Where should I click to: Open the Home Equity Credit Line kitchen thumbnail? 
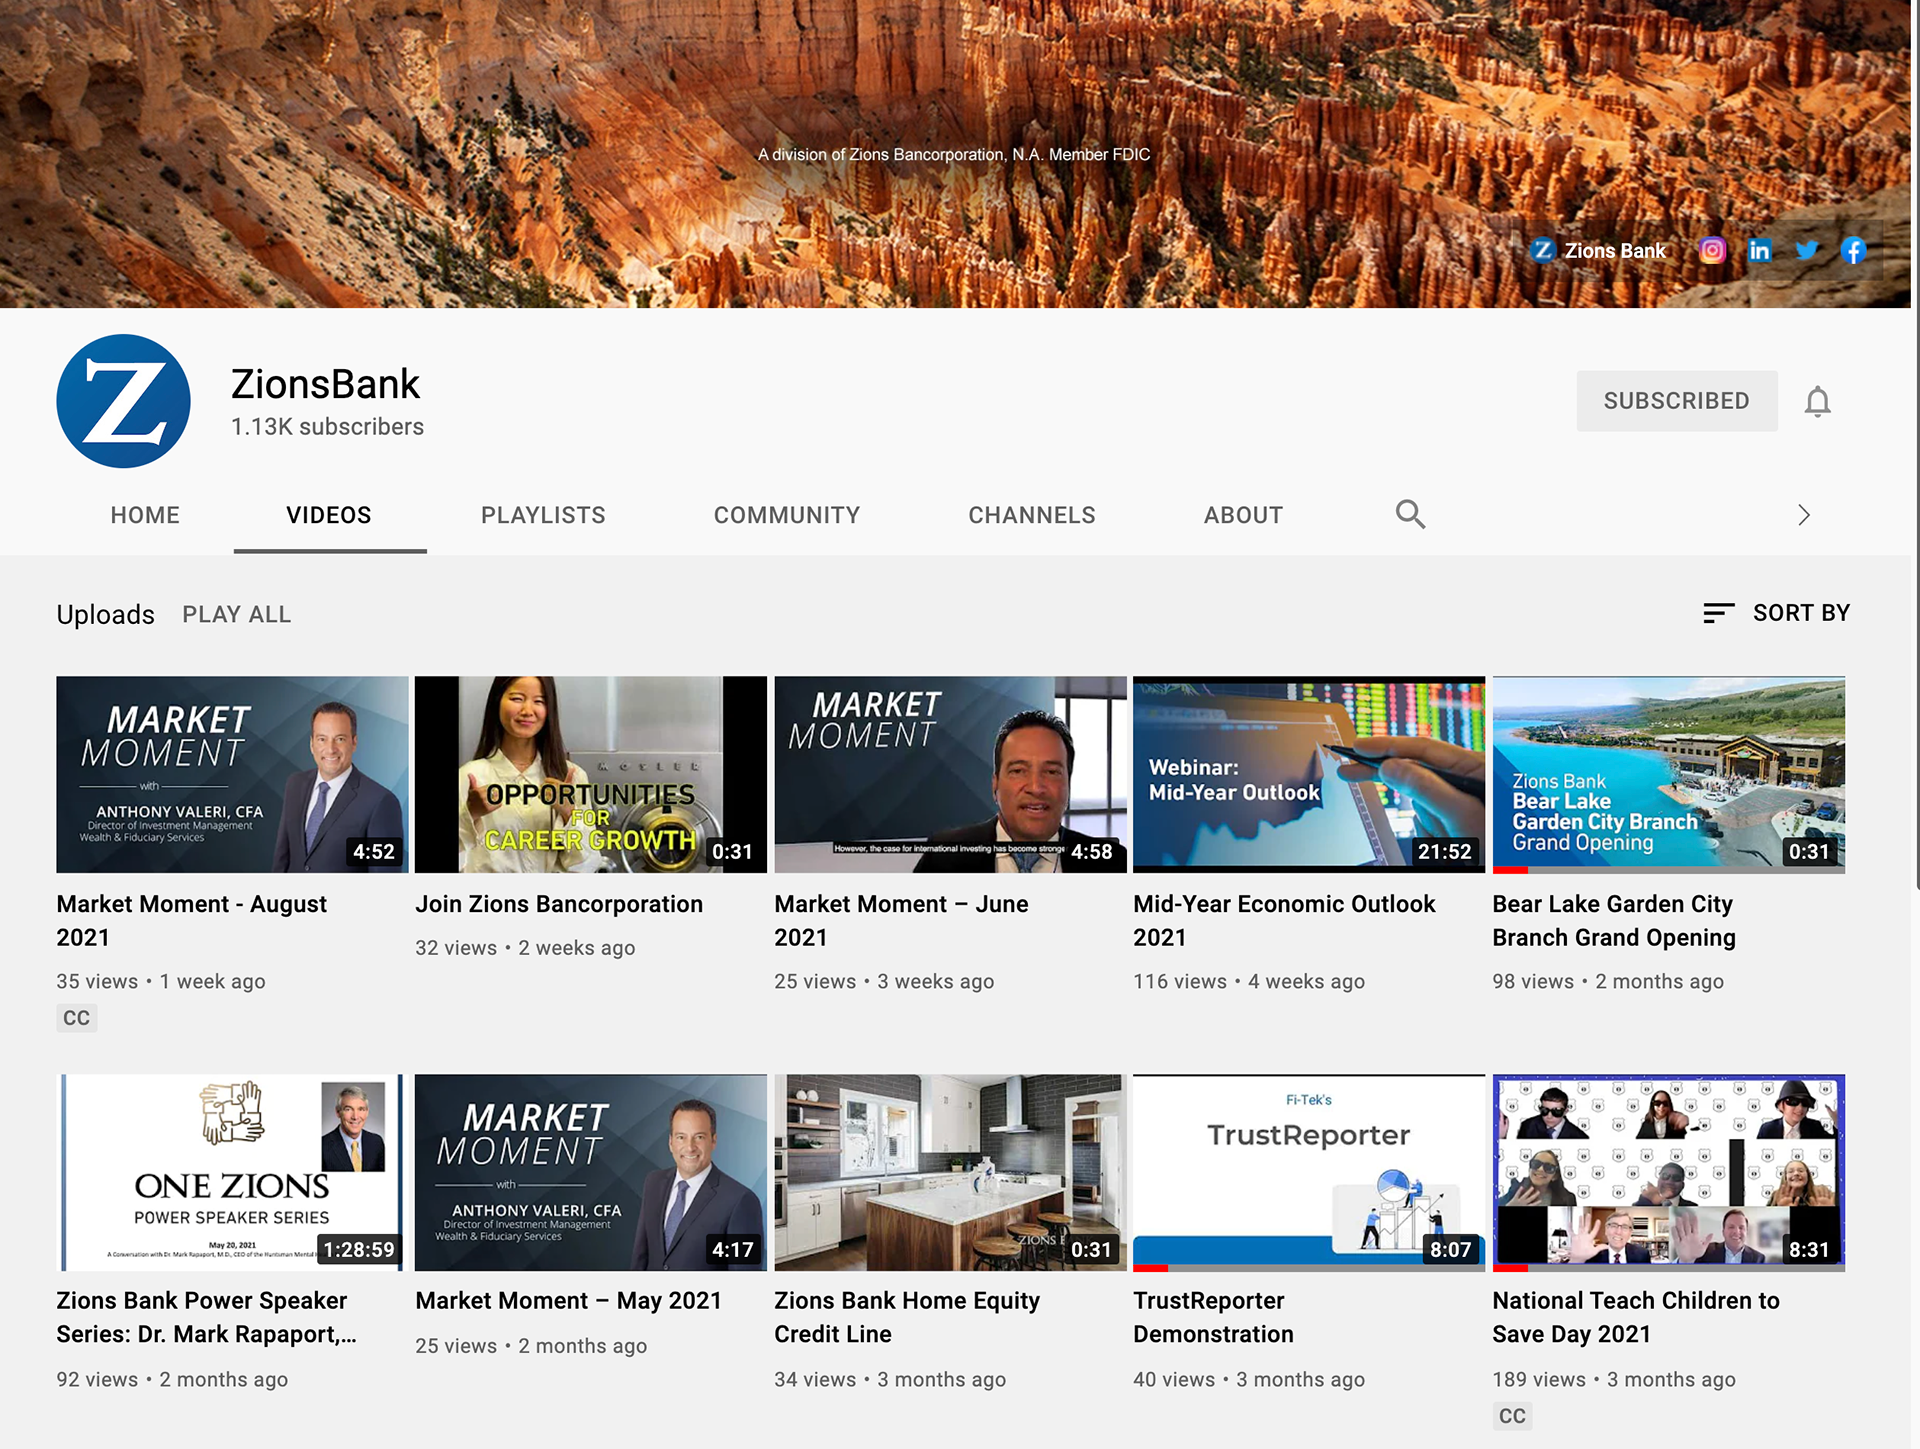tap(950, 1173)
